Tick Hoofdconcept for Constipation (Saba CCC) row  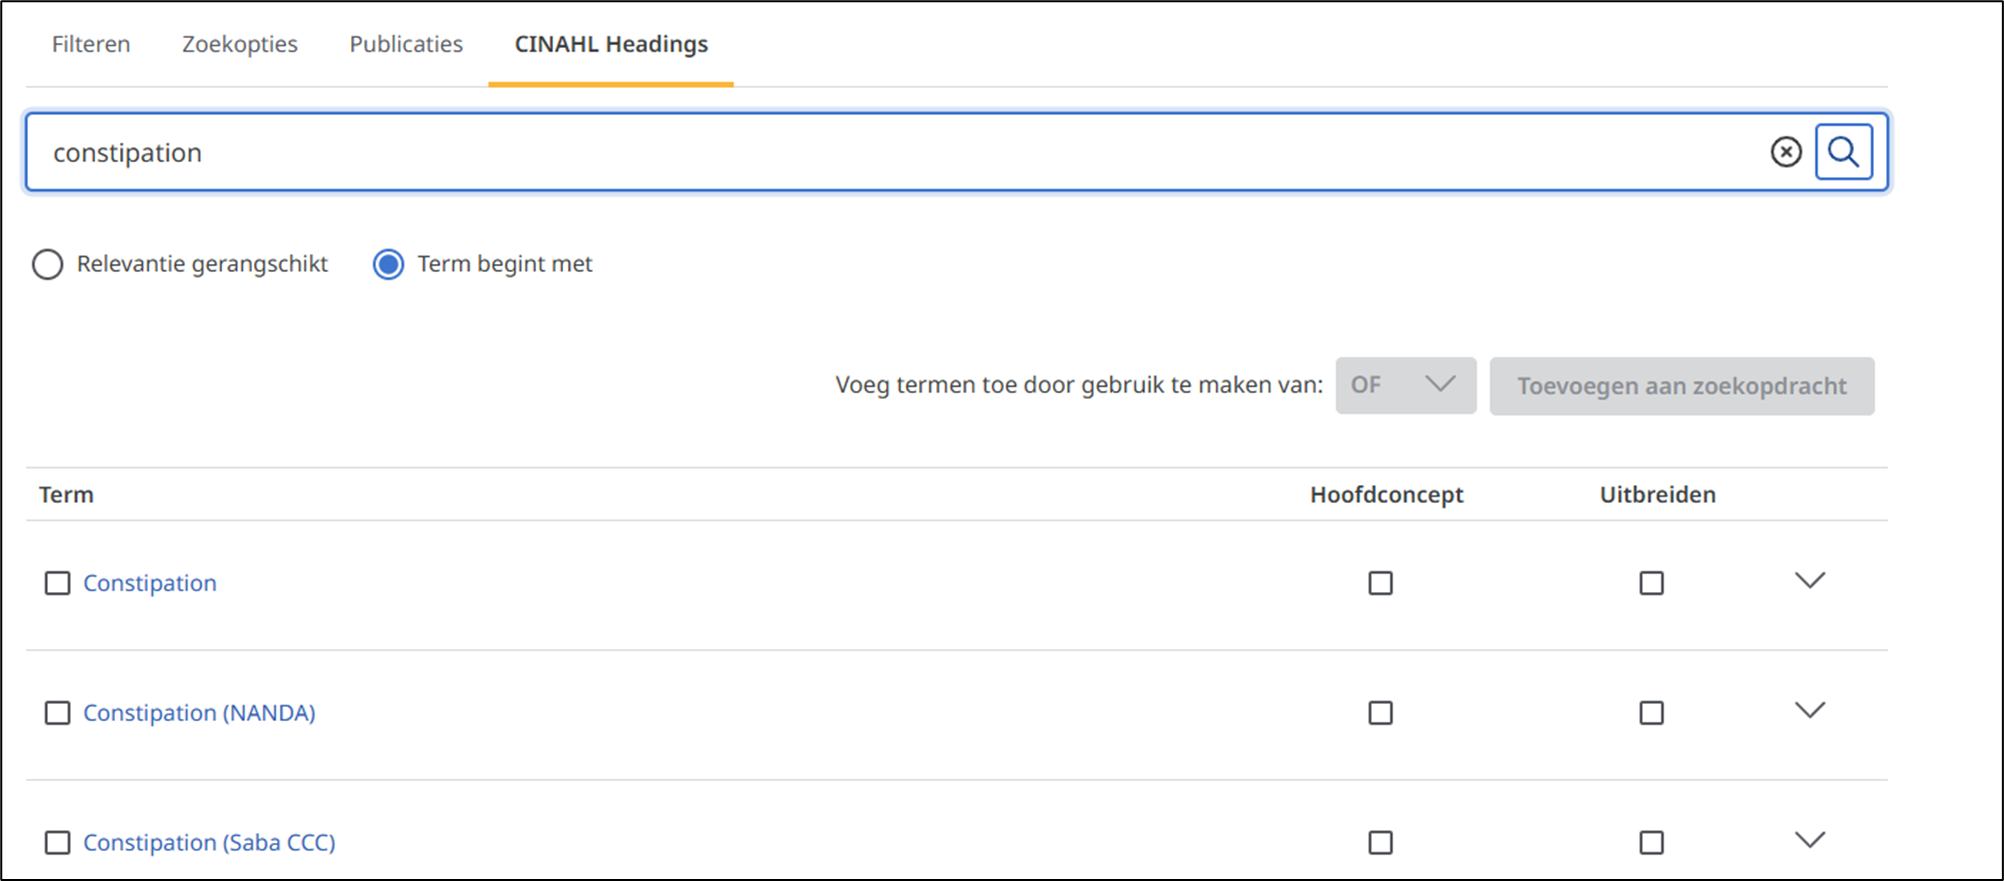coord(1381,843)
